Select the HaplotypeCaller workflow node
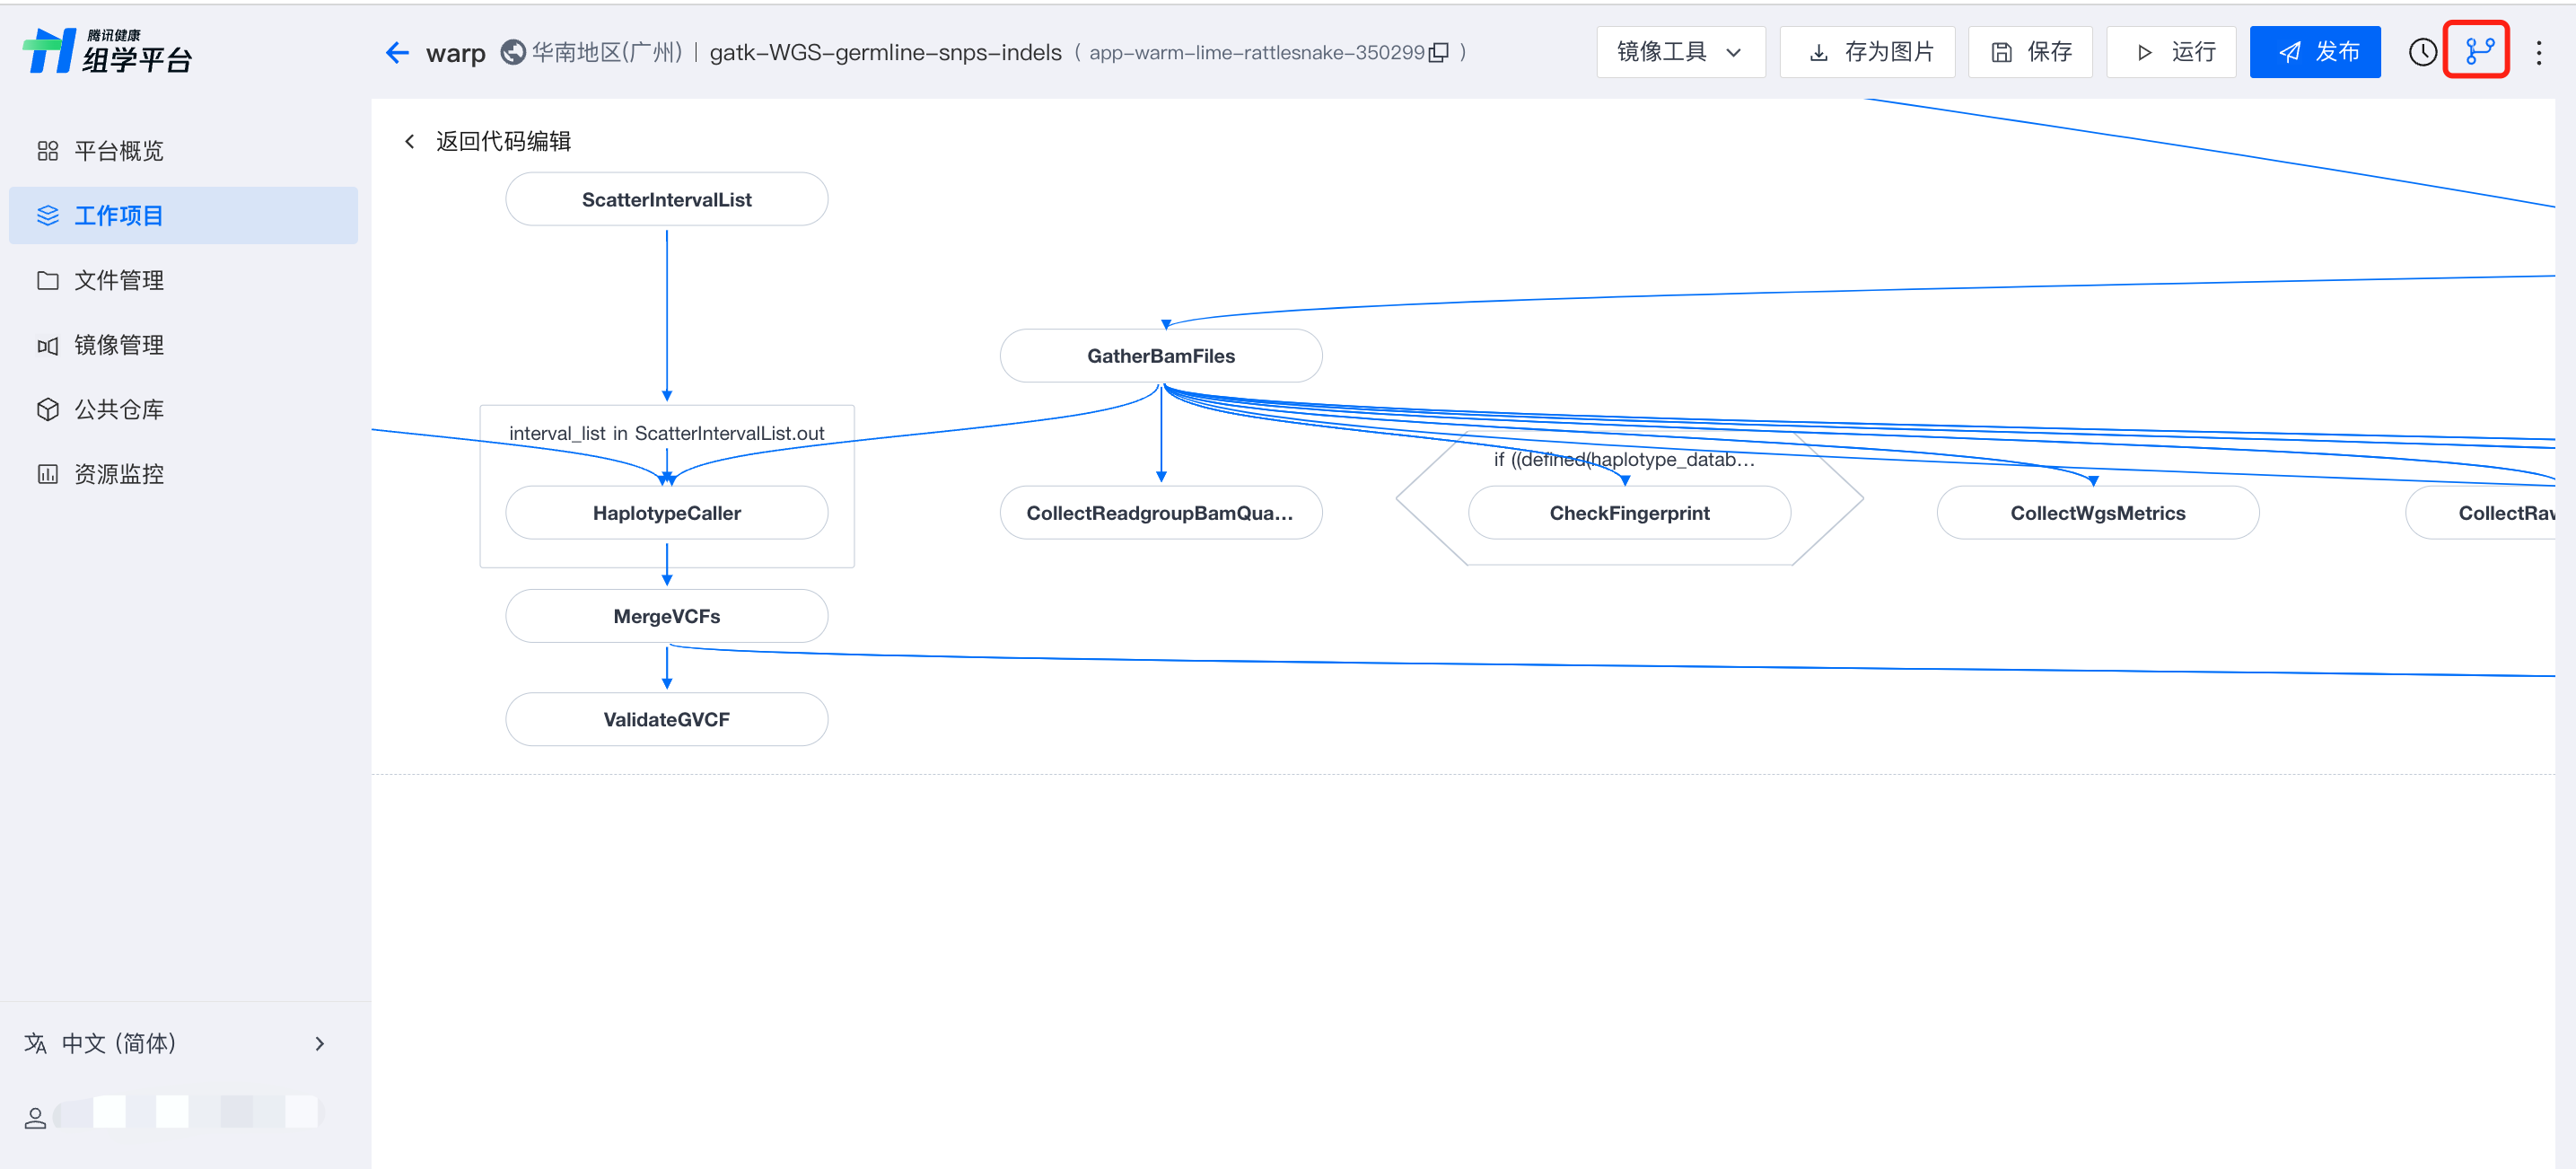The image size is (2576, 1169). (666, 513)
